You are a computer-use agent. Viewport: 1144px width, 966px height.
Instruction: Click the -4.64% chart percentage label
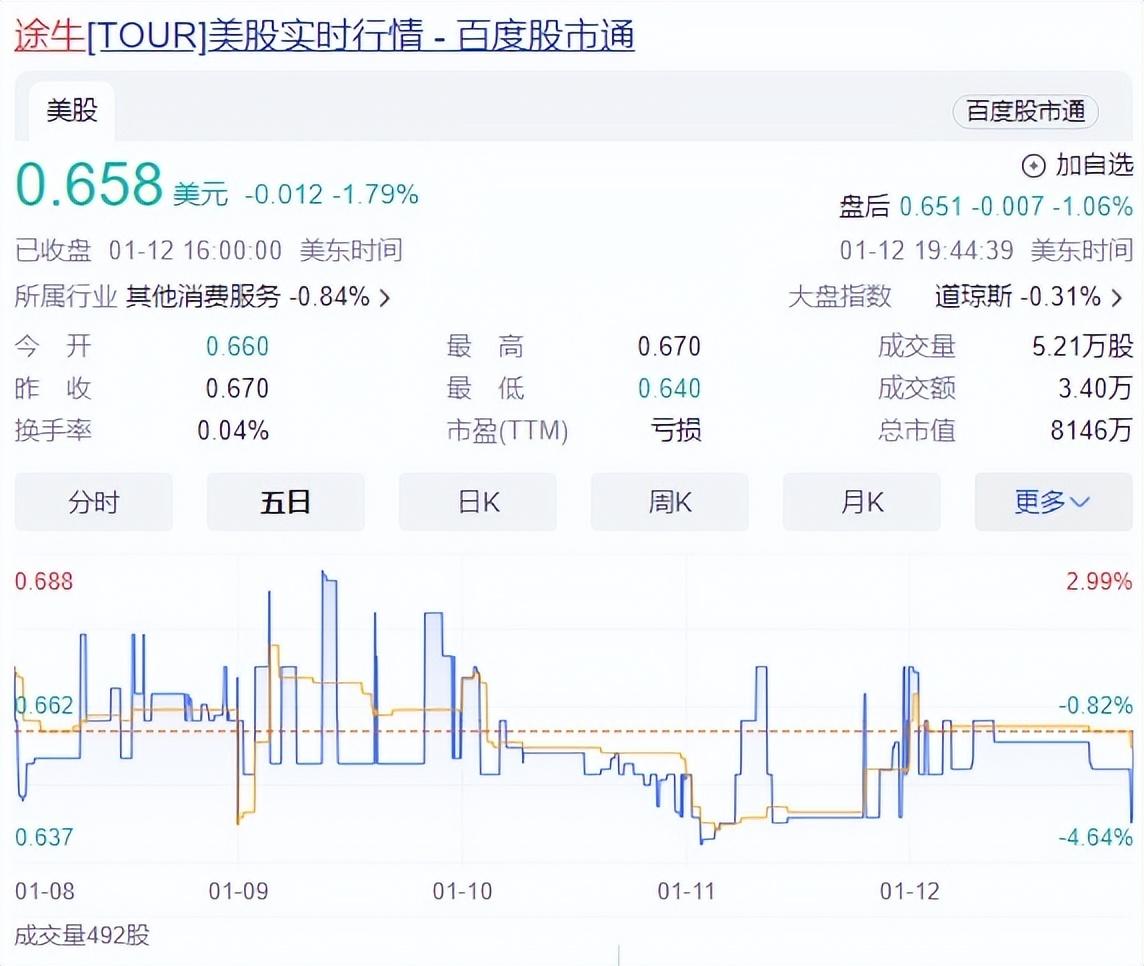(x=1095, y=837)
